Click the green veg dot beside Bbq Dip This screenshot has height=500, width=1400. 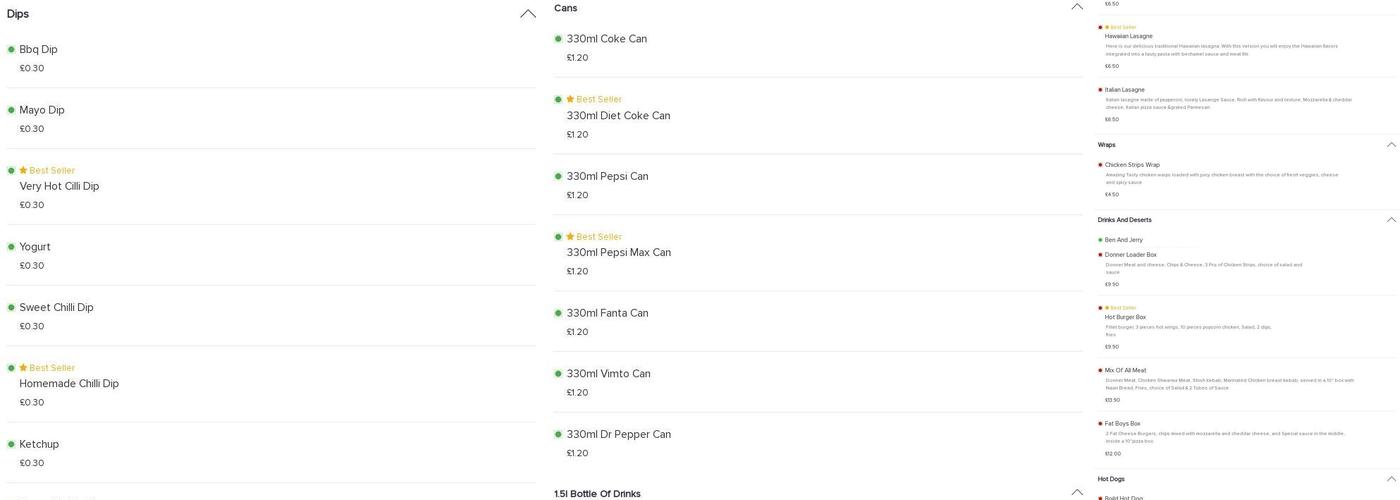[x=11, y=49]
